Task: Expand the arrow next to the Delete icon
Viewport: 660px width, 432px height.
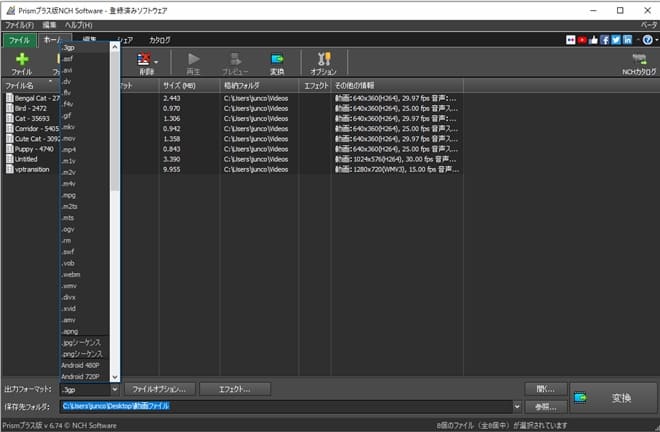Action: (156, 62)
